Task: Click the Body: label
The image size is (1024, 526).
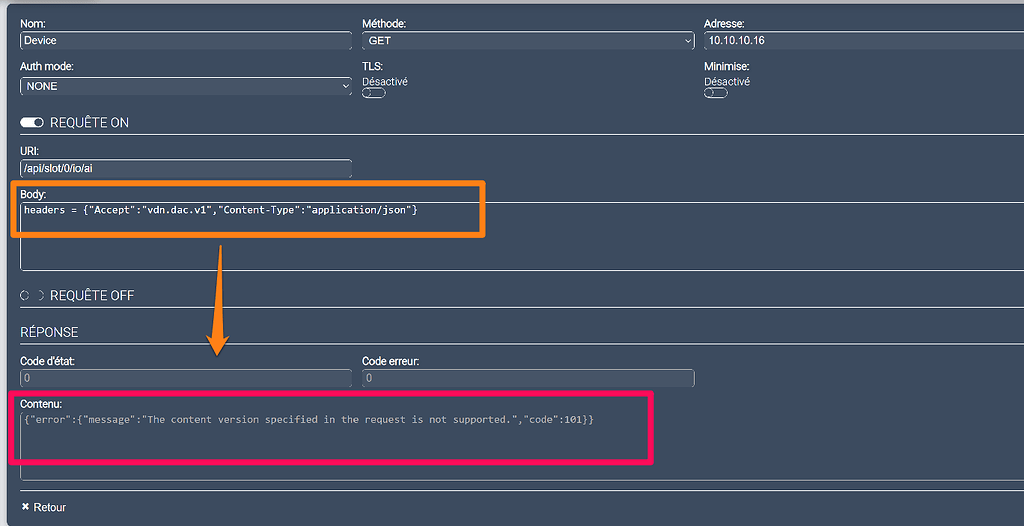Action: pyautogui.click(x=33, y=195)
